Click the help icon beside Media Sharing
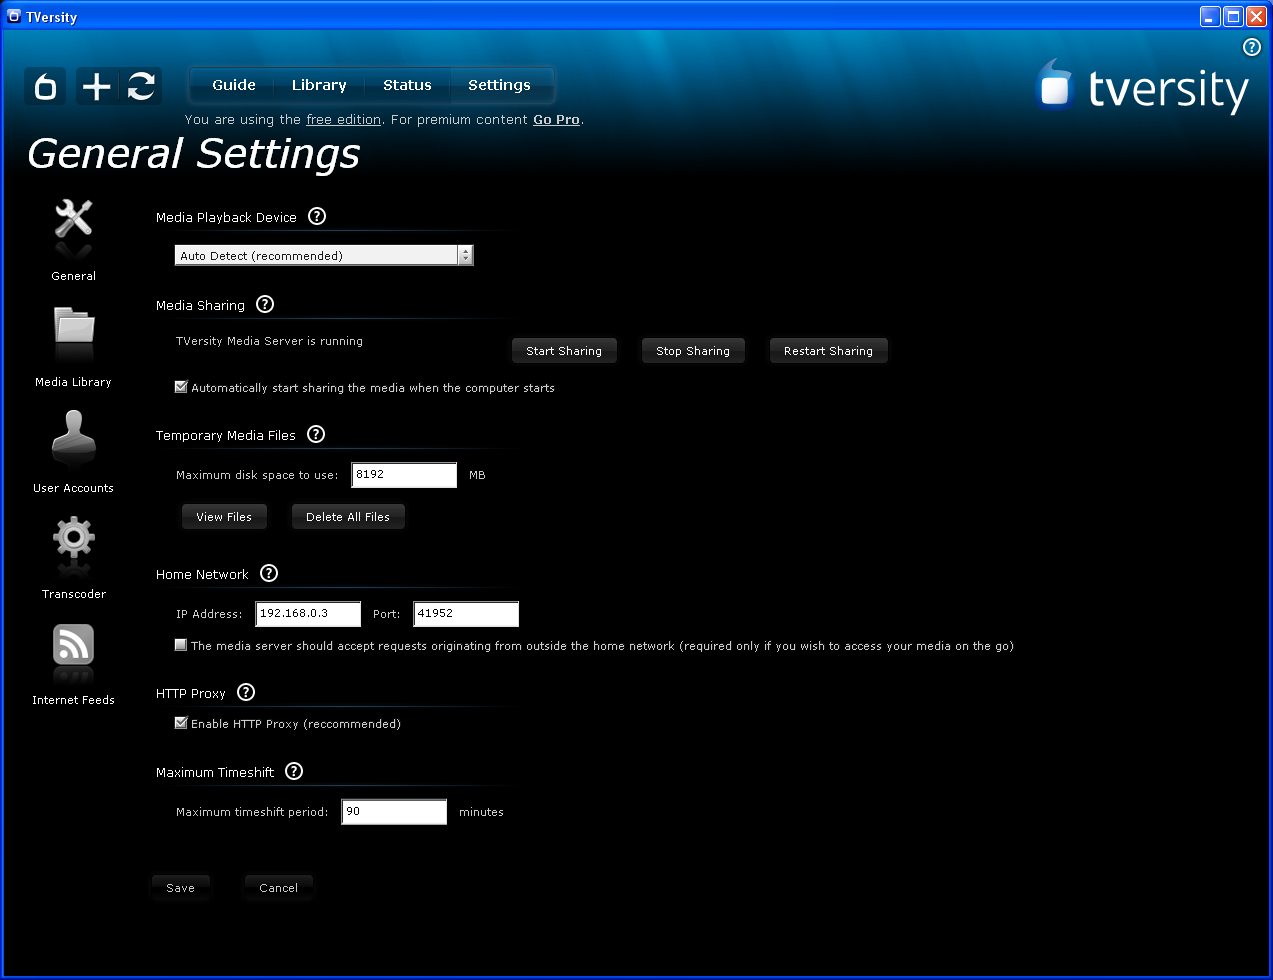Screen dimensions: 1273x980 pos(265,305)
